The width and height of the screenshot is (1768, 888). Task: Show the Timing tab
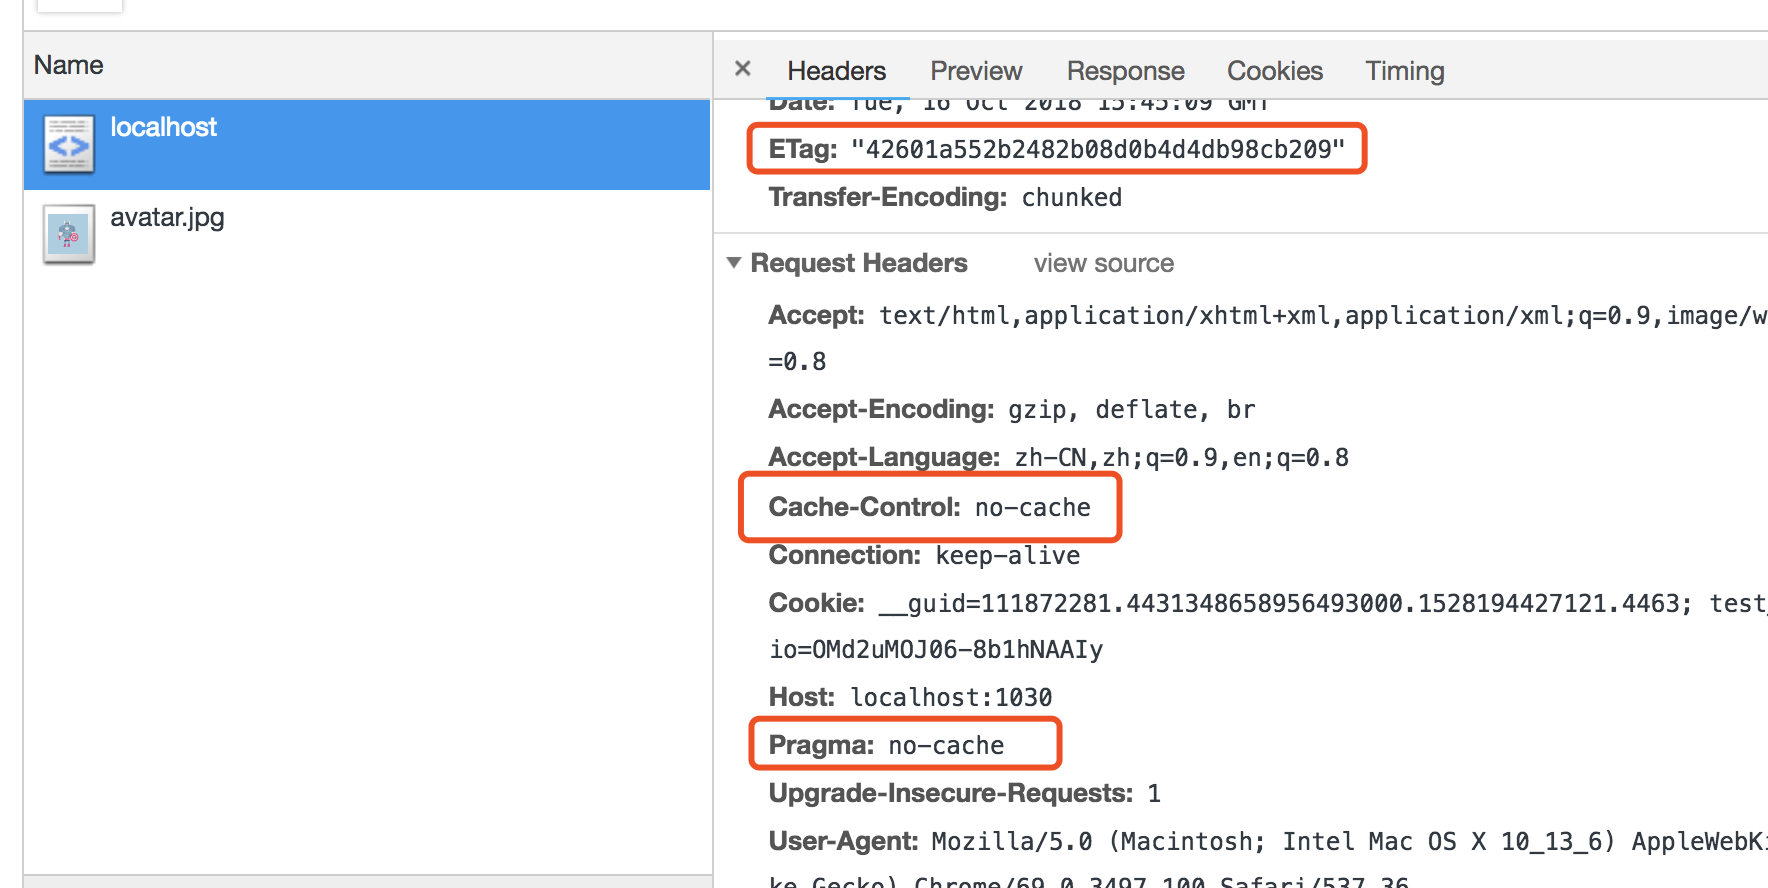click(x=1404, y=71)
